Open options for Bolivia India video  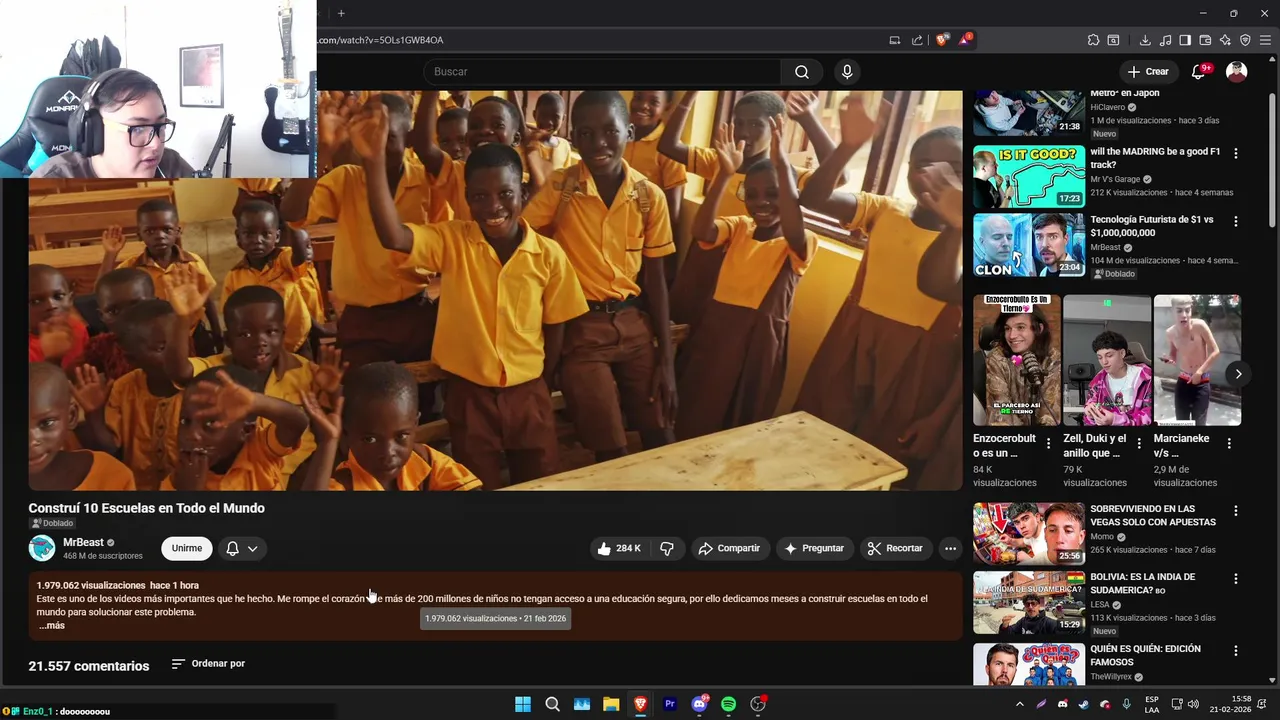point(1236,578)
